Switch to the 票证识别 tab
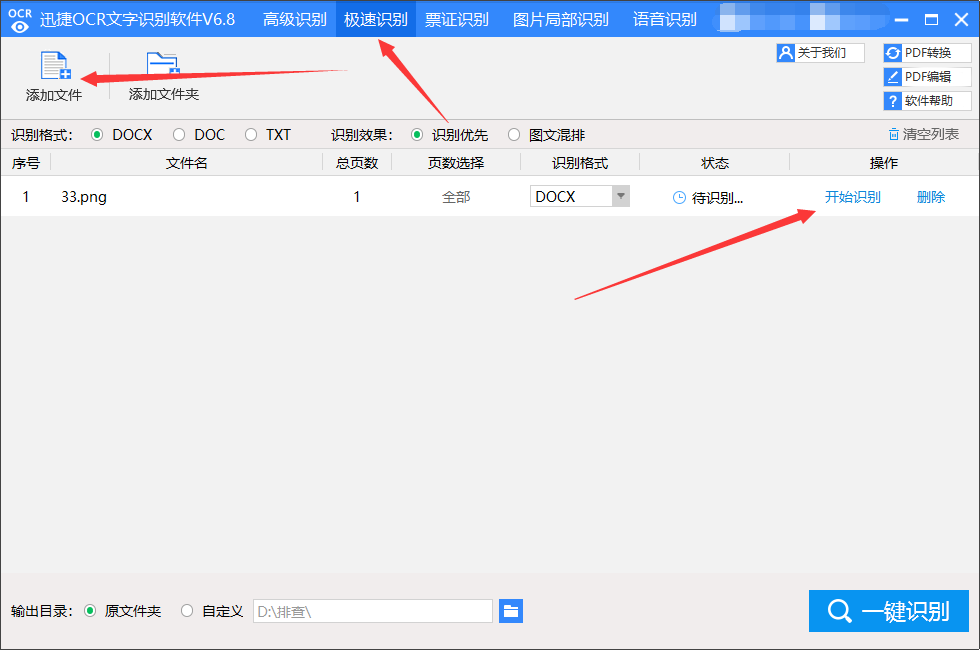 pos(456,19)
